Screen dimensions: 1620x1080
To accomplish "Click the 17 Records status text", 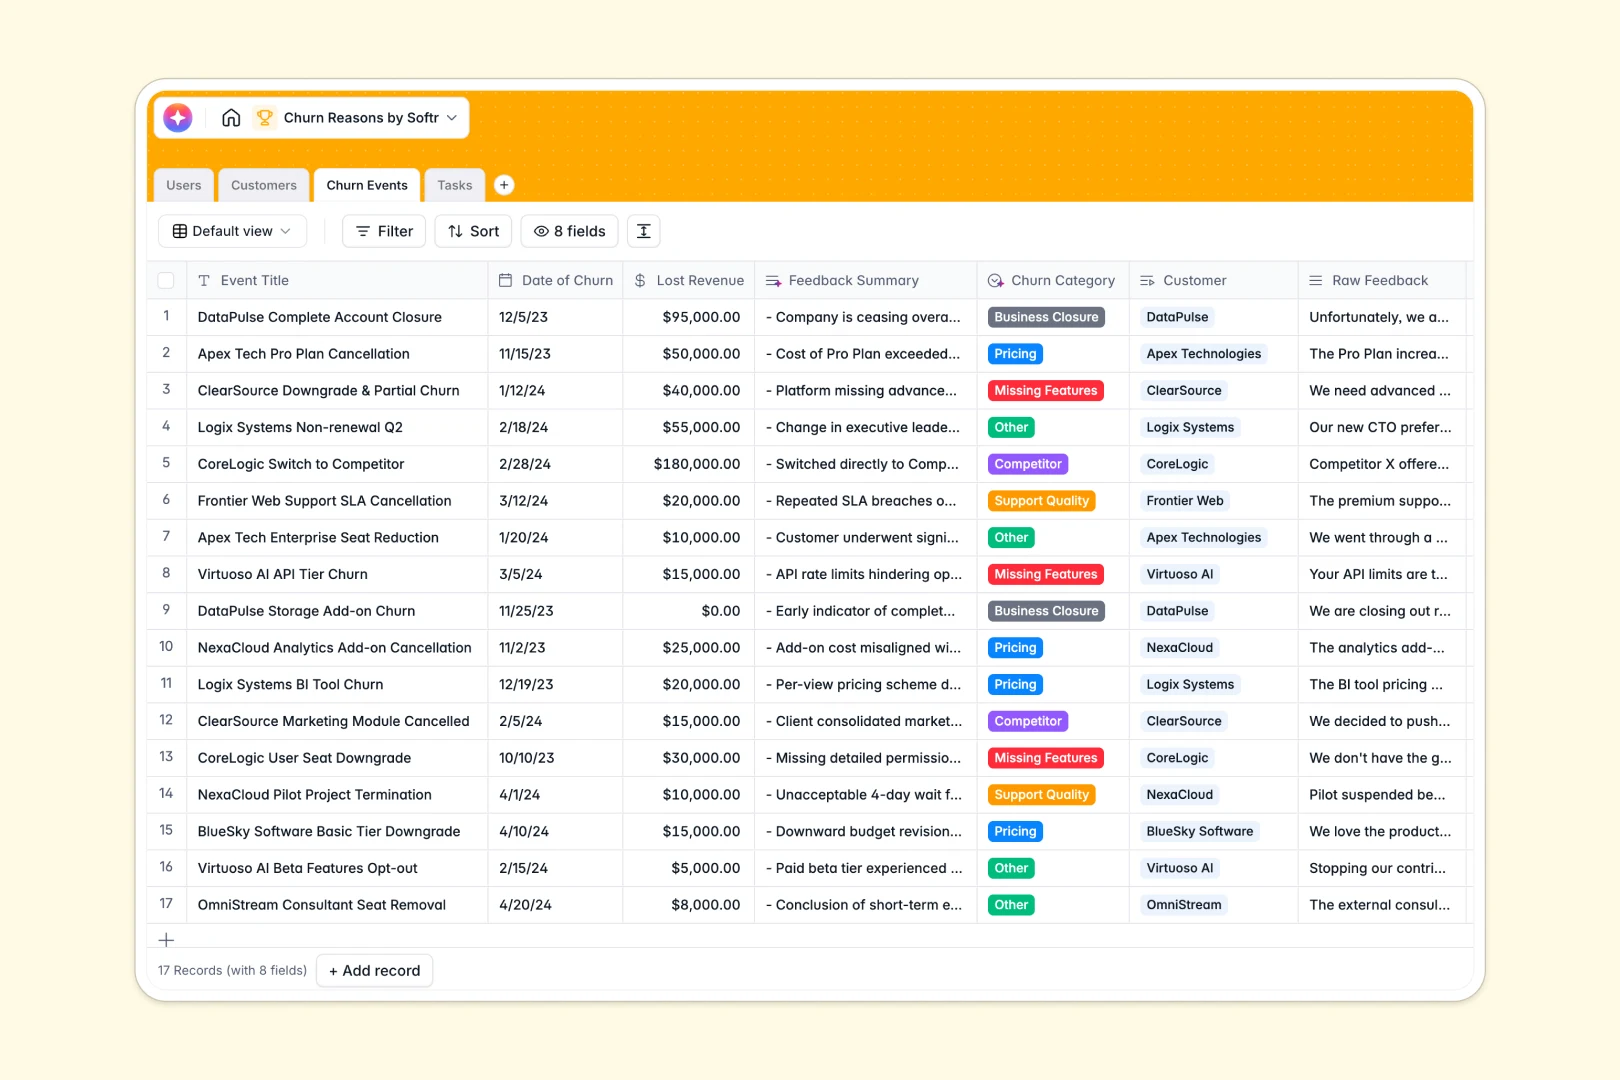I will tap(232, 971).
